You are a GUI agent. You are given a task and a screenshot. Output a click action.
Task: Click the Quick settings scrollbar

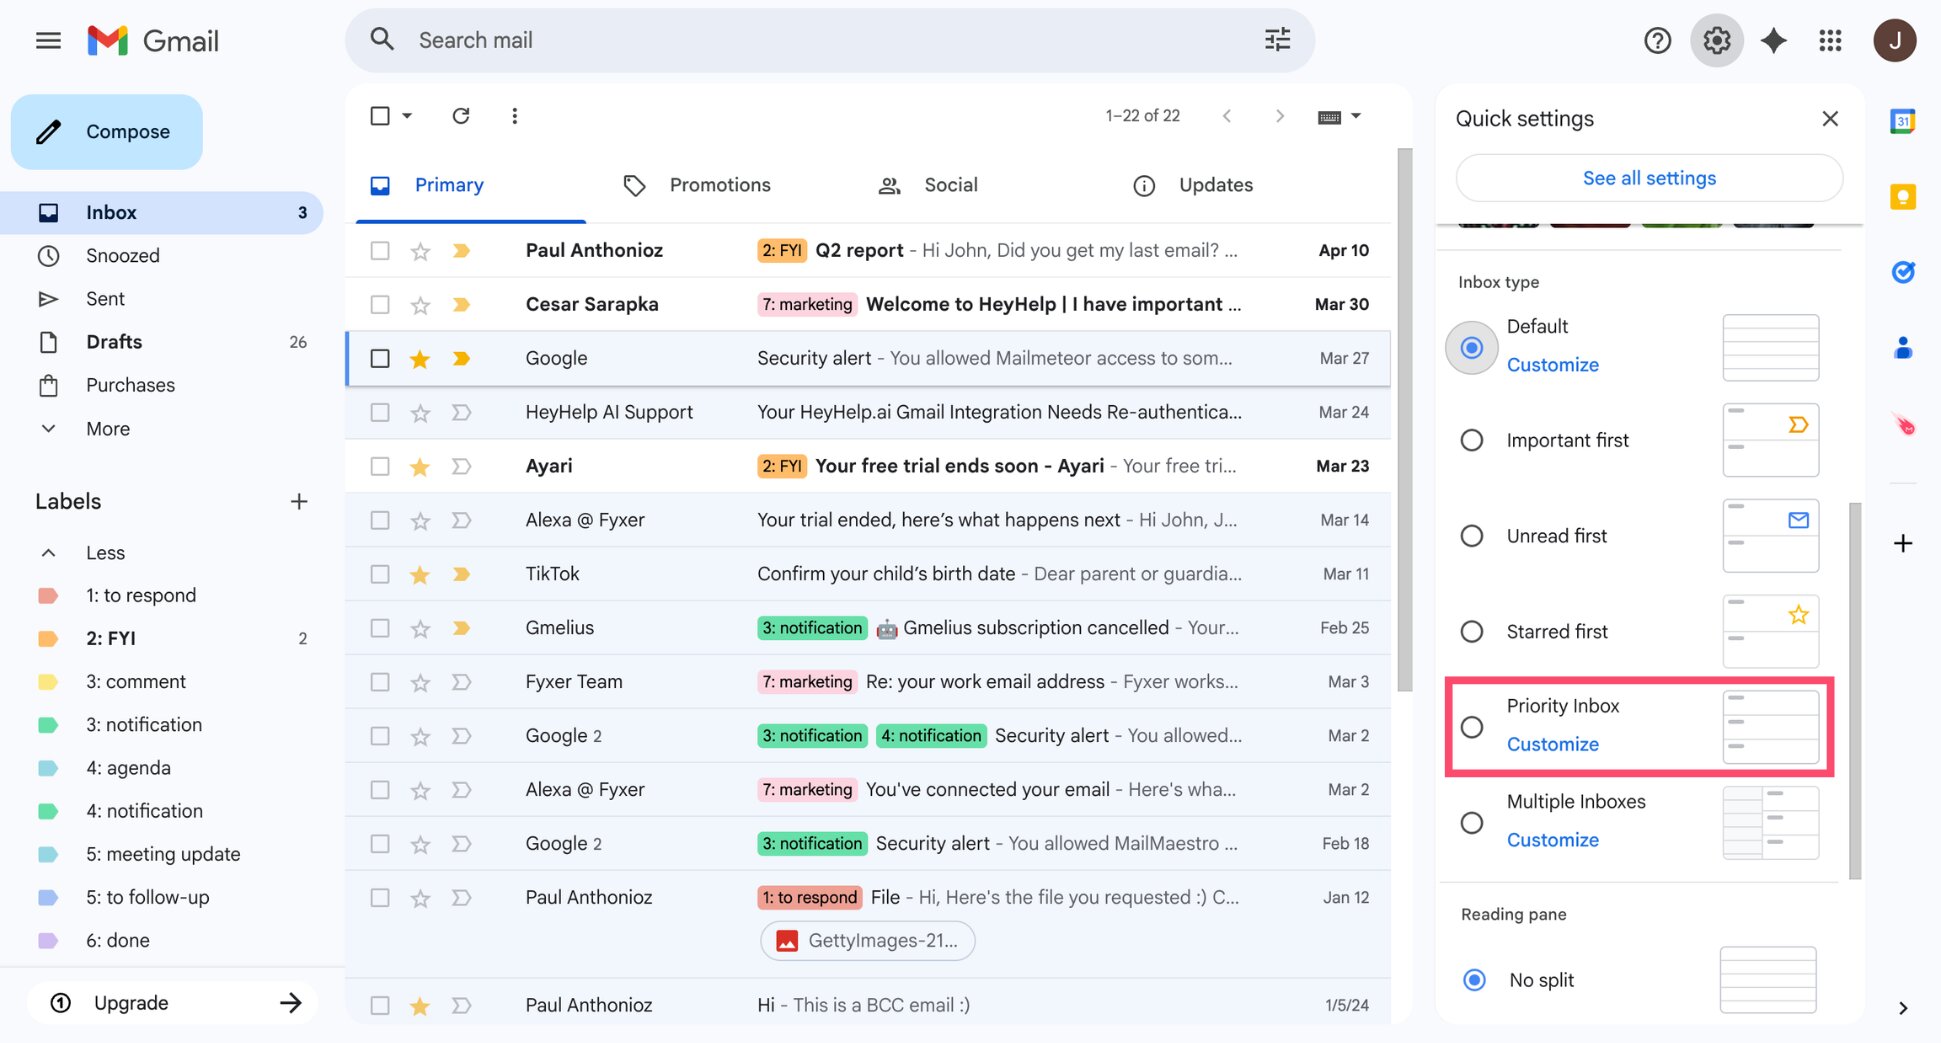click(1855, 691)
